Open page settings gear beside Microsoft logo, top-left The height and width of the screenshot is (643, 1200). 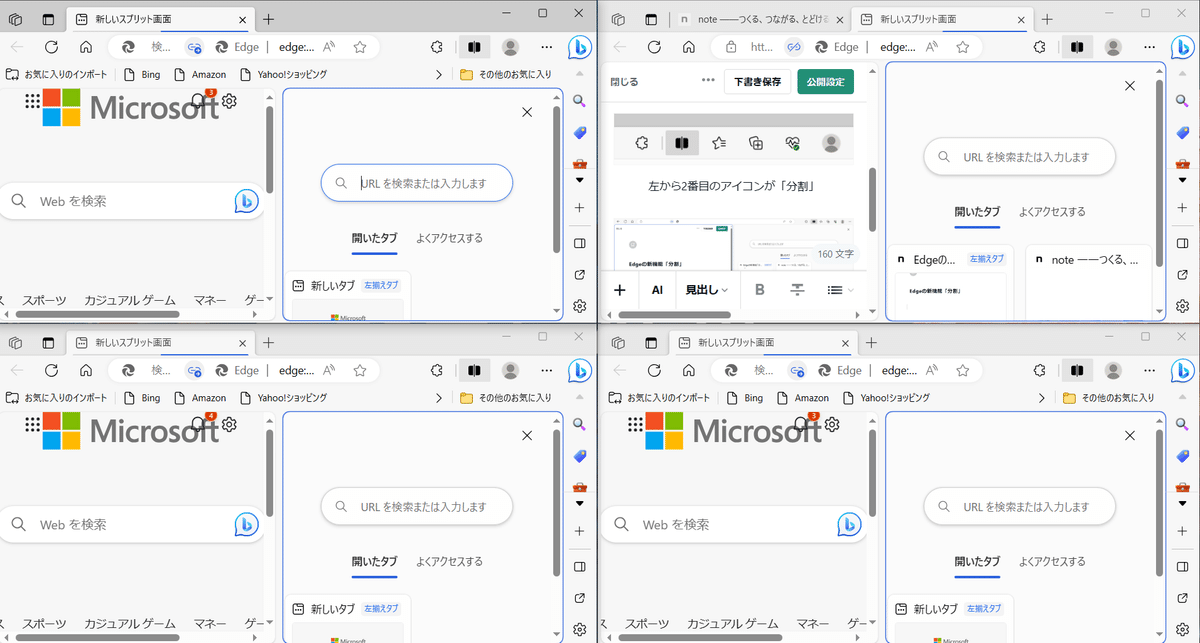(229, 101)
